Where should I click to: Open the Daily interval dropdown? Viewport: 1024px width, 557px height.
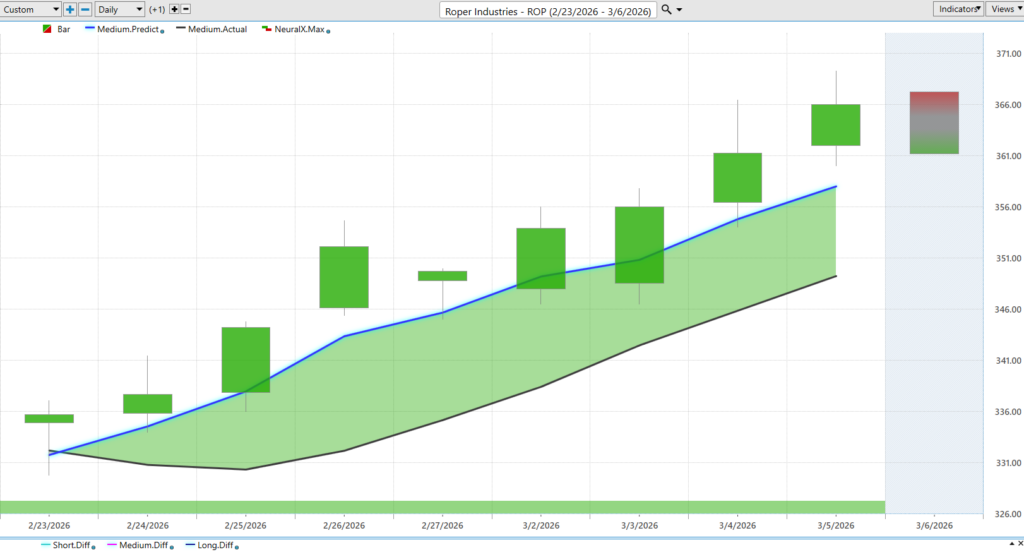click(119, 9)
